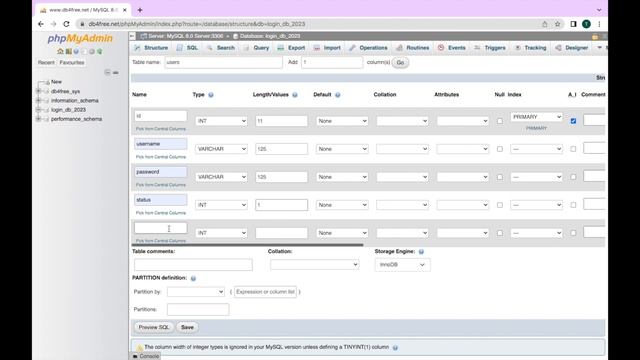The image size is (640, 360).
Task: Toggle Null checkbox for id column
Action: pos(500,121)
